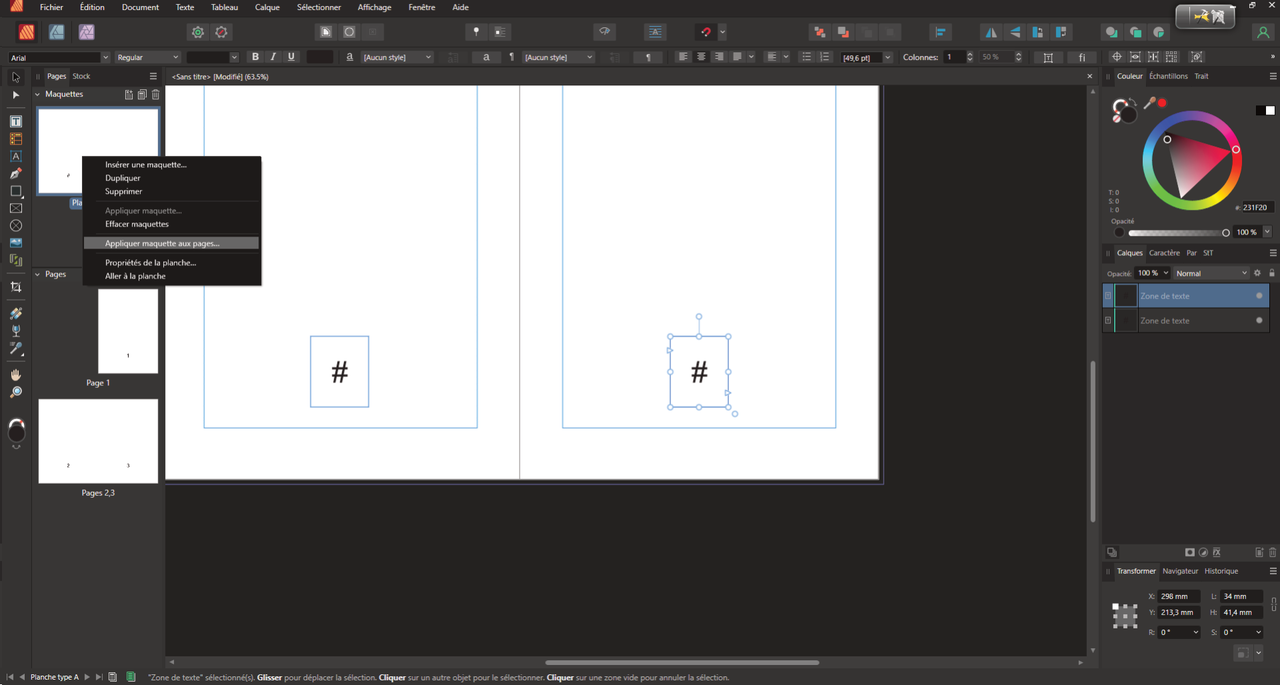The image size is (1280, 685).
Task: Select the View hand tool
Action: coord(16,374)
